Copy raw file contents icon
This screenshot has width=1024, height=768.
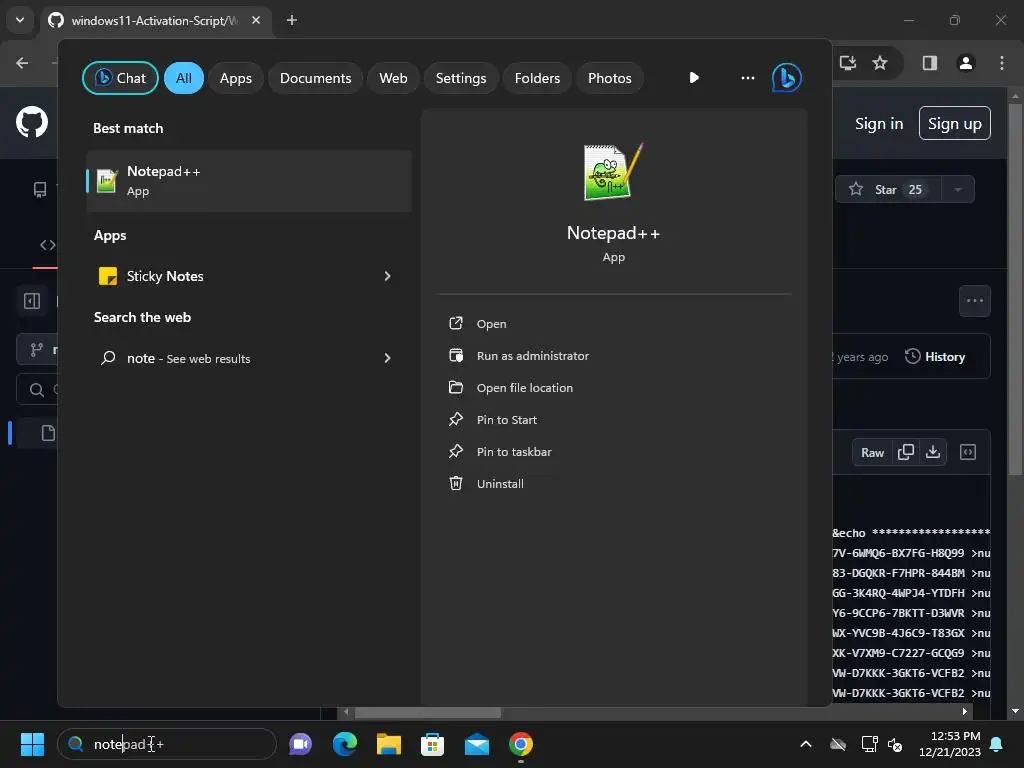(x=905, y=453)
